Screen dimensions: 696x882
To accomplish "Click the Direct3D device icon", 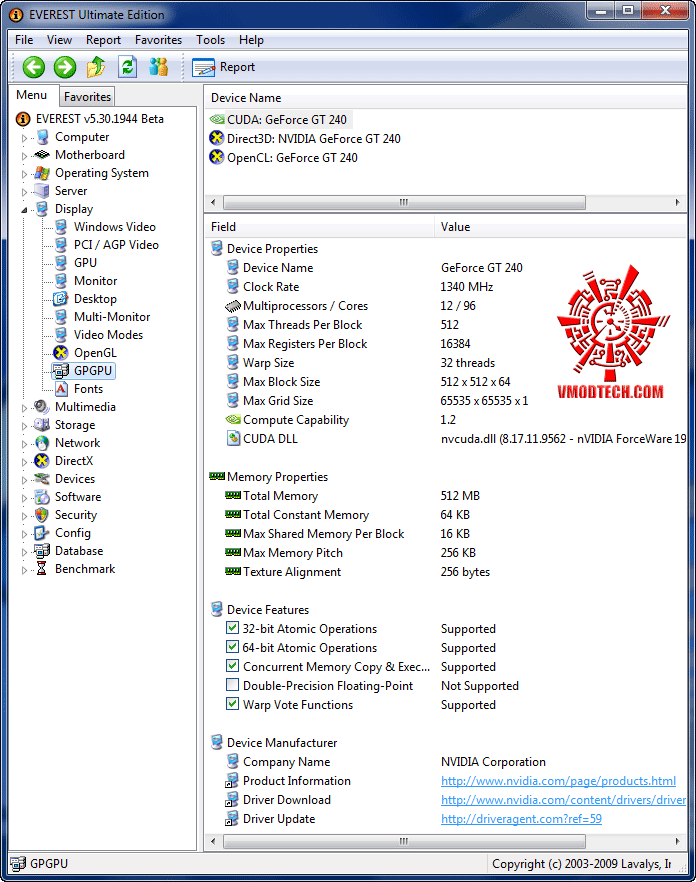I will (x=217, y=138).
